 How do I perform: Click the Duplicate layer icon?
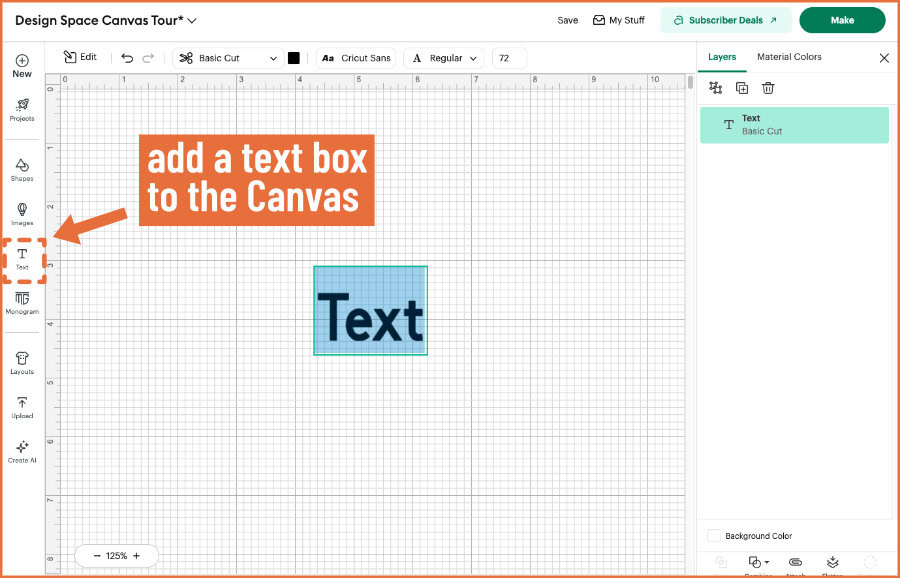[x=742, y=88]
